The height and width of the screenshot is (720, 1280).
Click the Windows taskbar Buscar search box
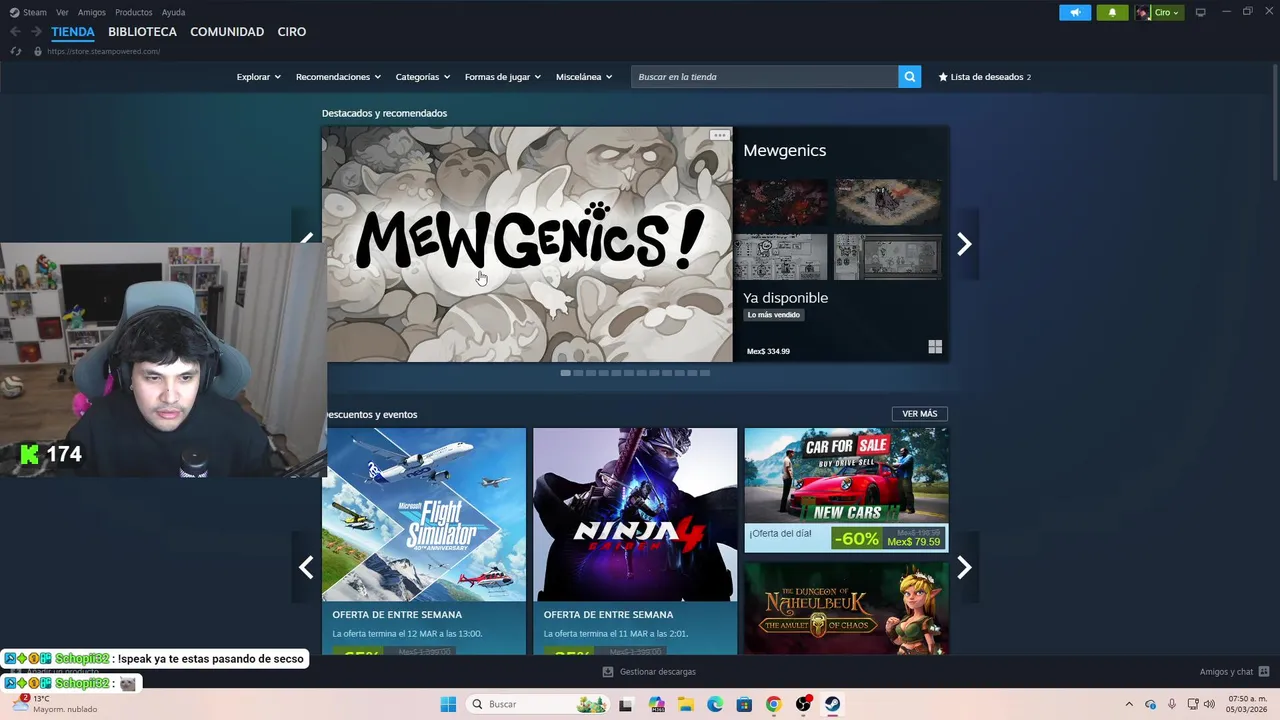tap(538, 704)
